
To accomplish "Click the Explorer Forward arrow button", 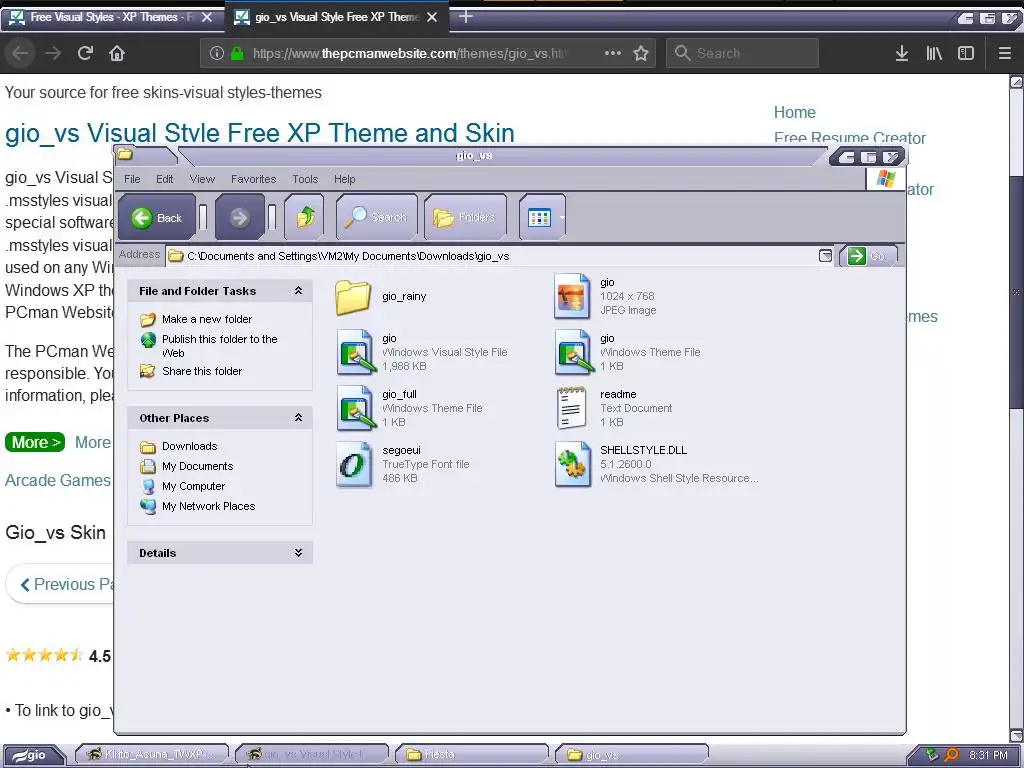I will click(239, 217).
